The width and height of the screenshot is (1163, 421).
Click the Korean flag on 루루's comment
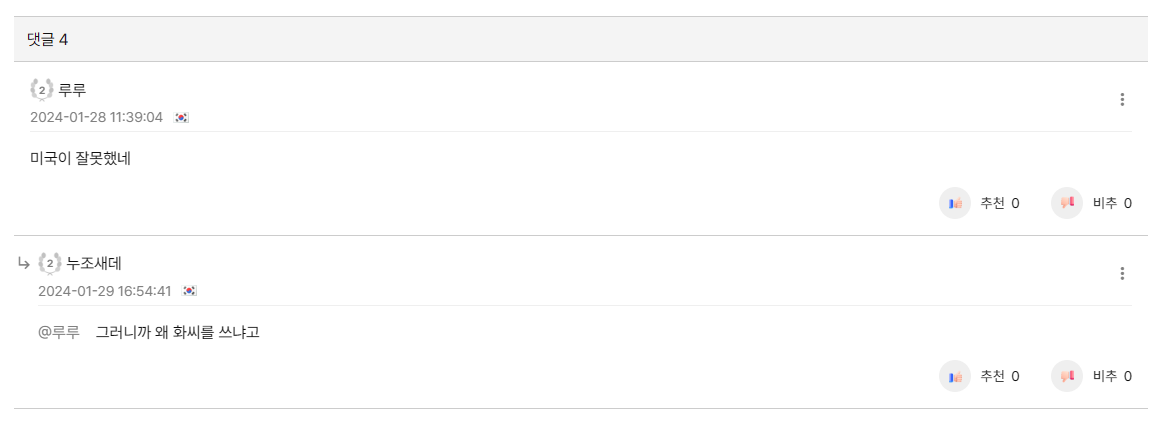pyautogui.click(x=182, y=118)
